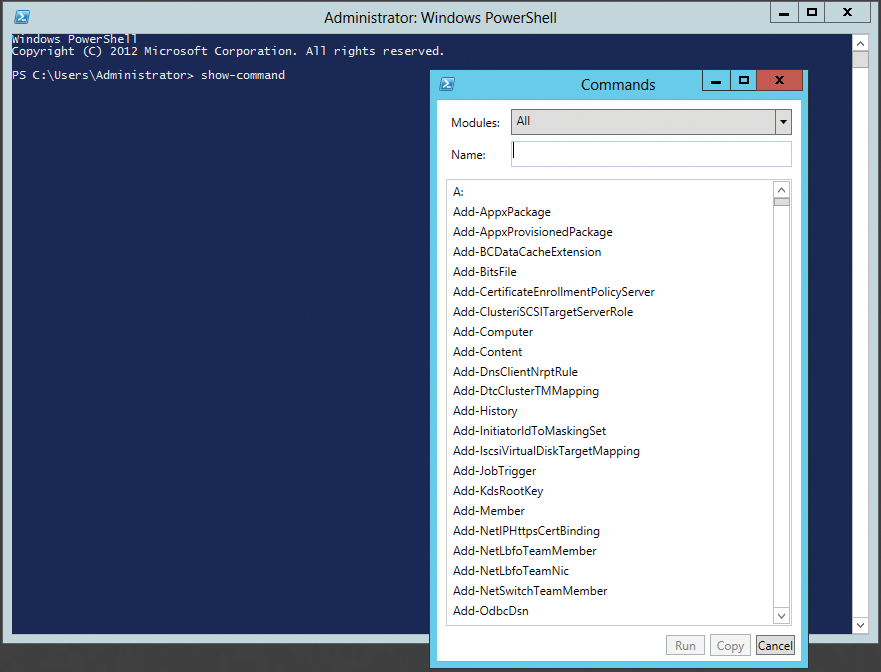
Task: Select the Add-History command
Action: tap(484, 410)
